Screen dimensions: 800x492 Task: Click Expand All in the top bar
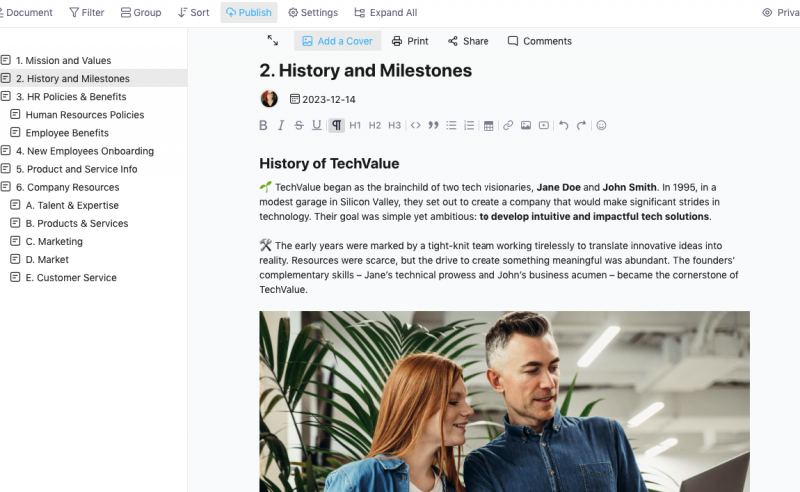[x=386, y=13]
